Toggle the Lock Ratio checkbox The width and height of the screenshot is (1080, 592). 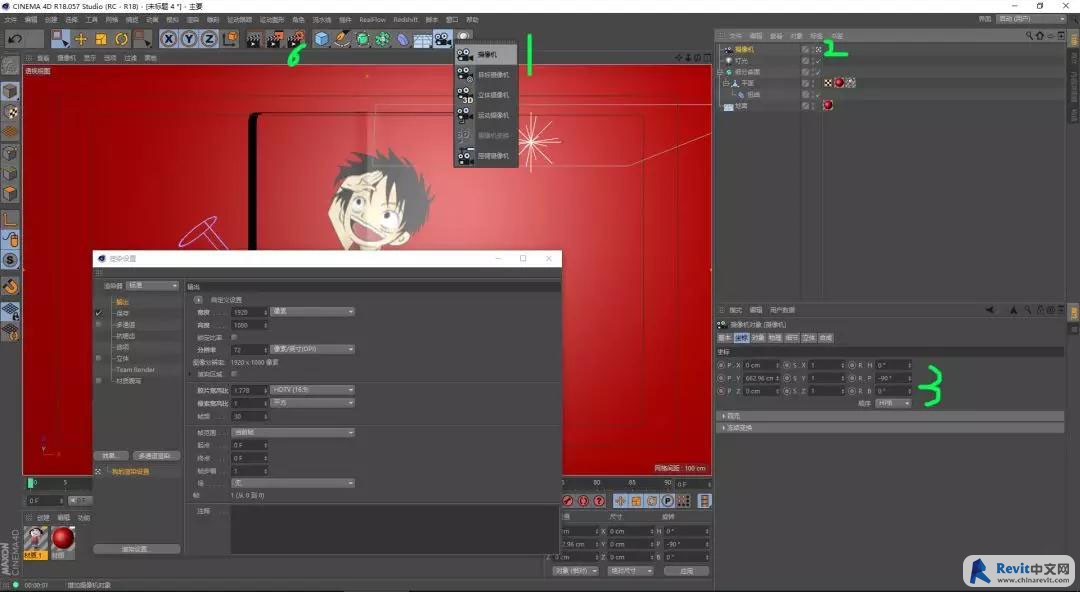coord(234,337)
